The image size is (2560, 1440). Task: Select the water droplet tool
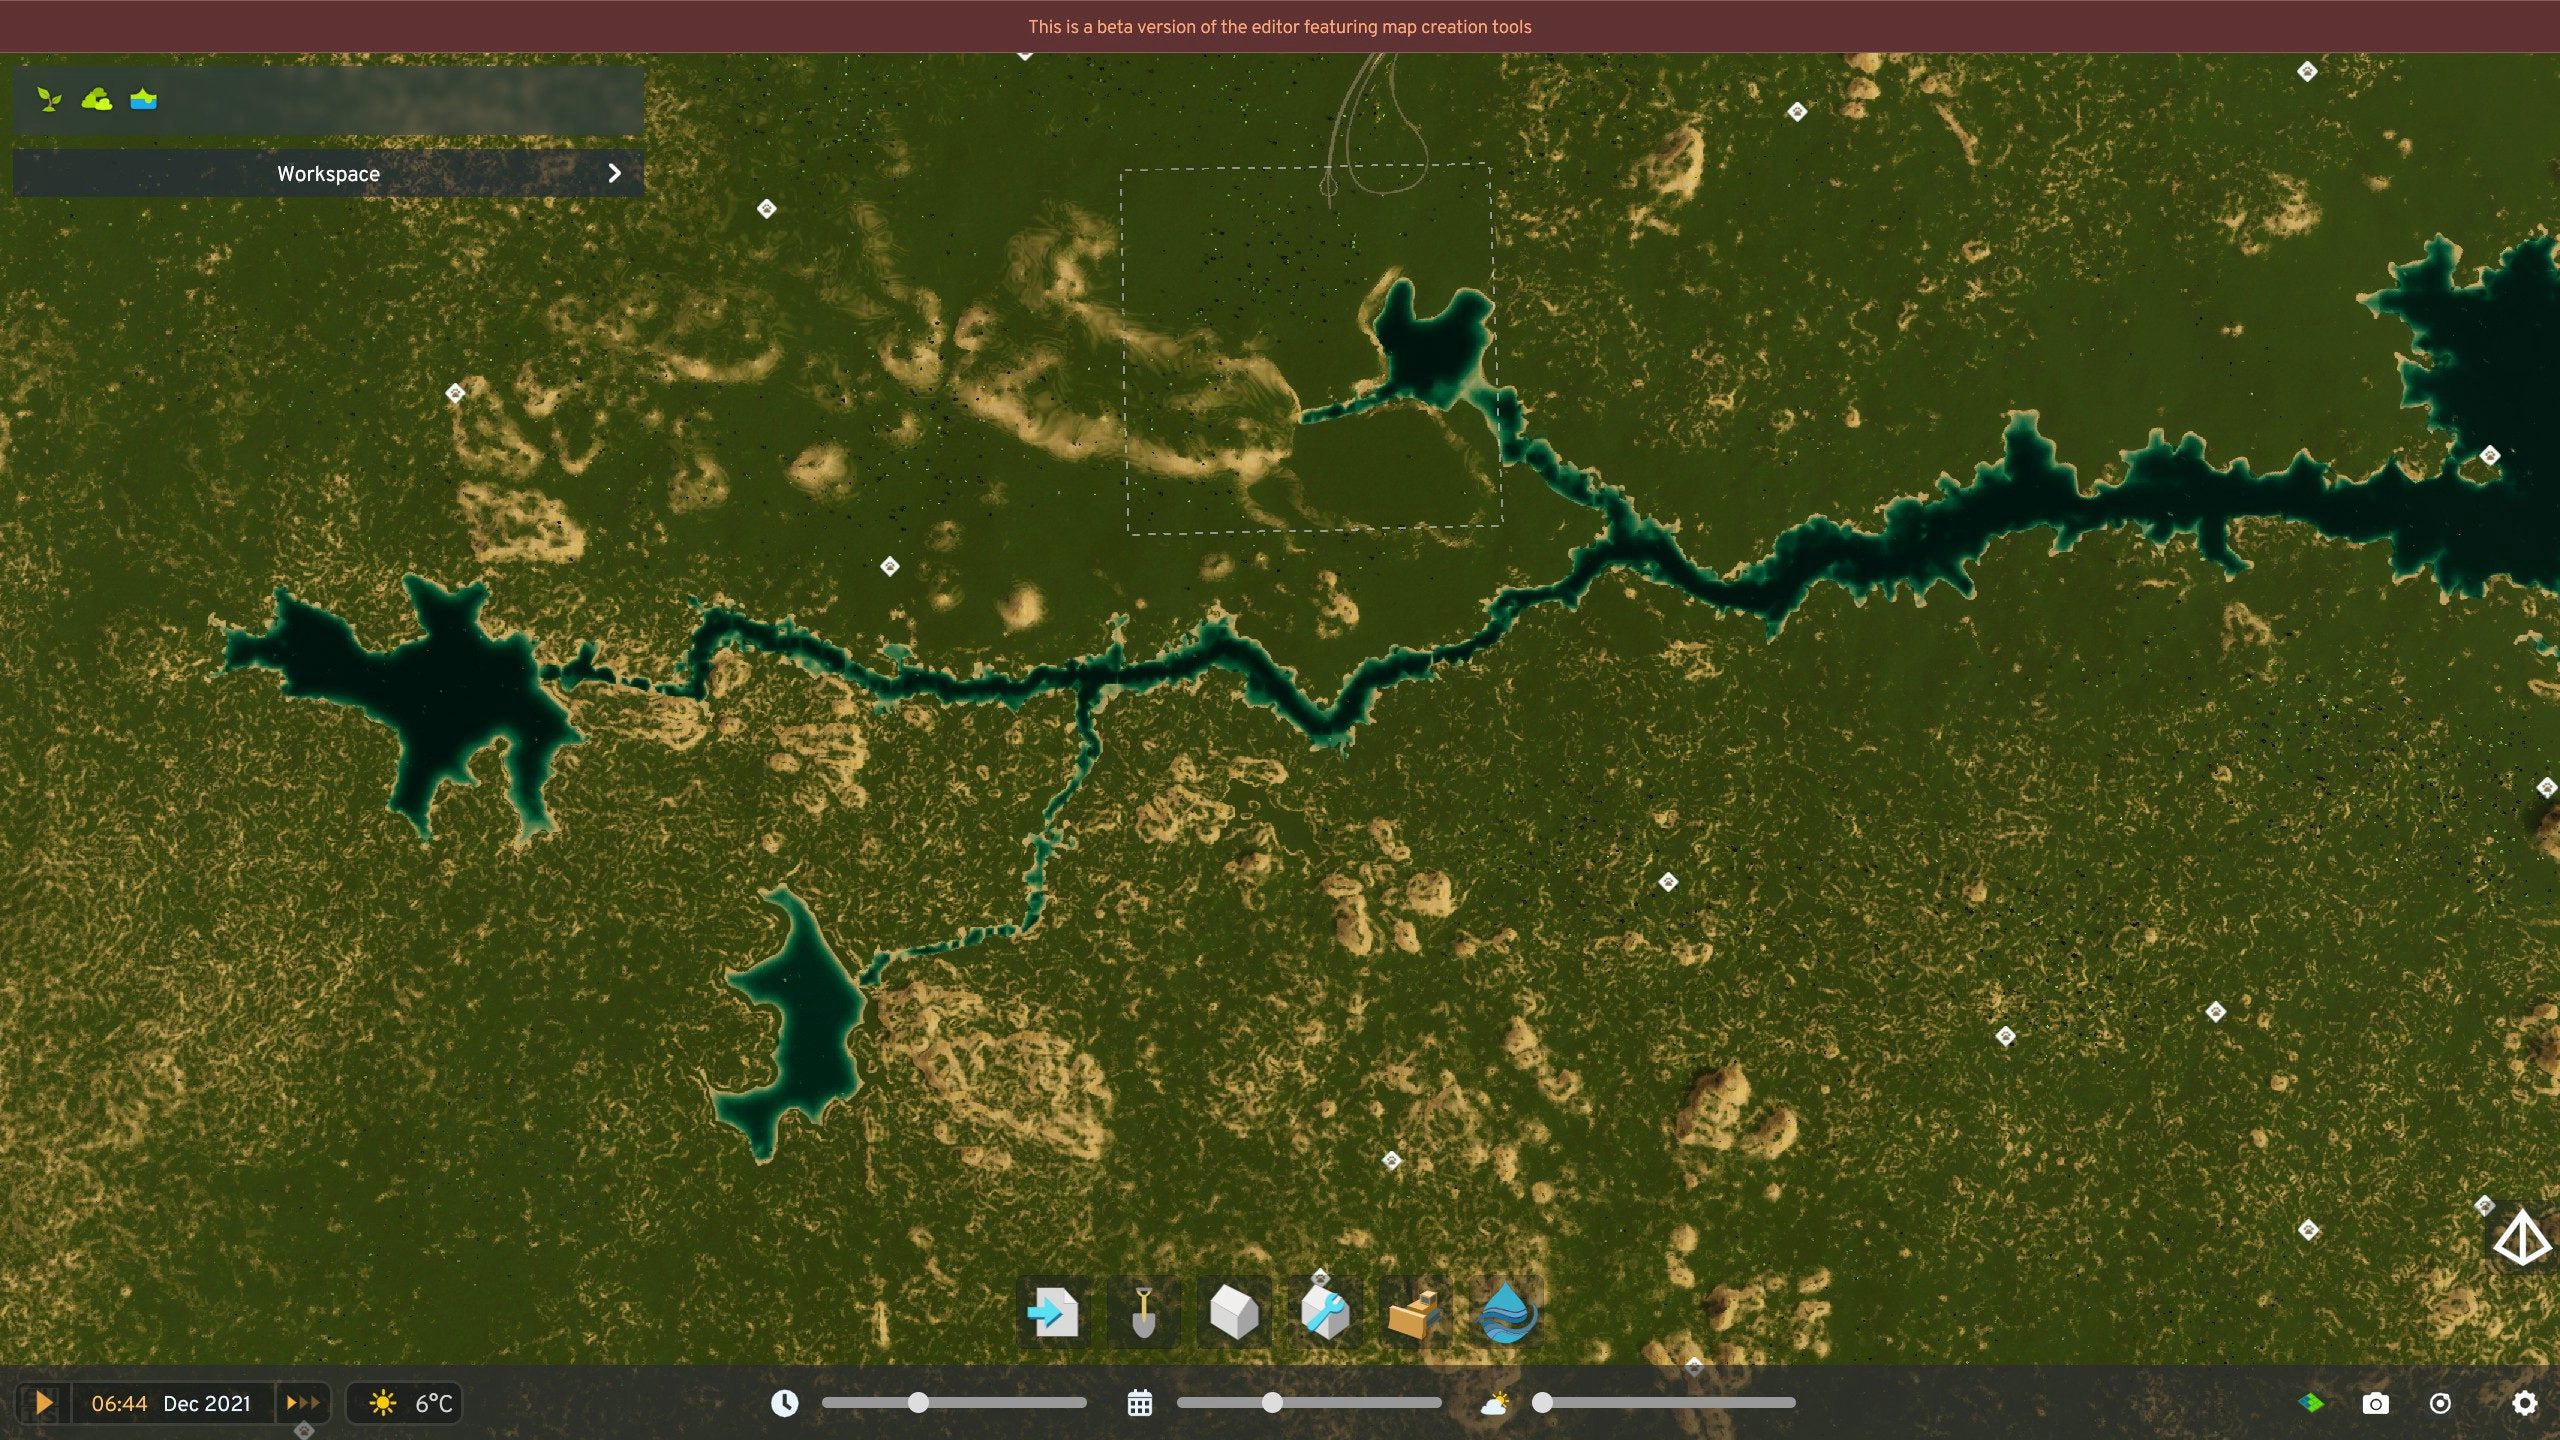pyautogui.click(x=1506, y=1312)
